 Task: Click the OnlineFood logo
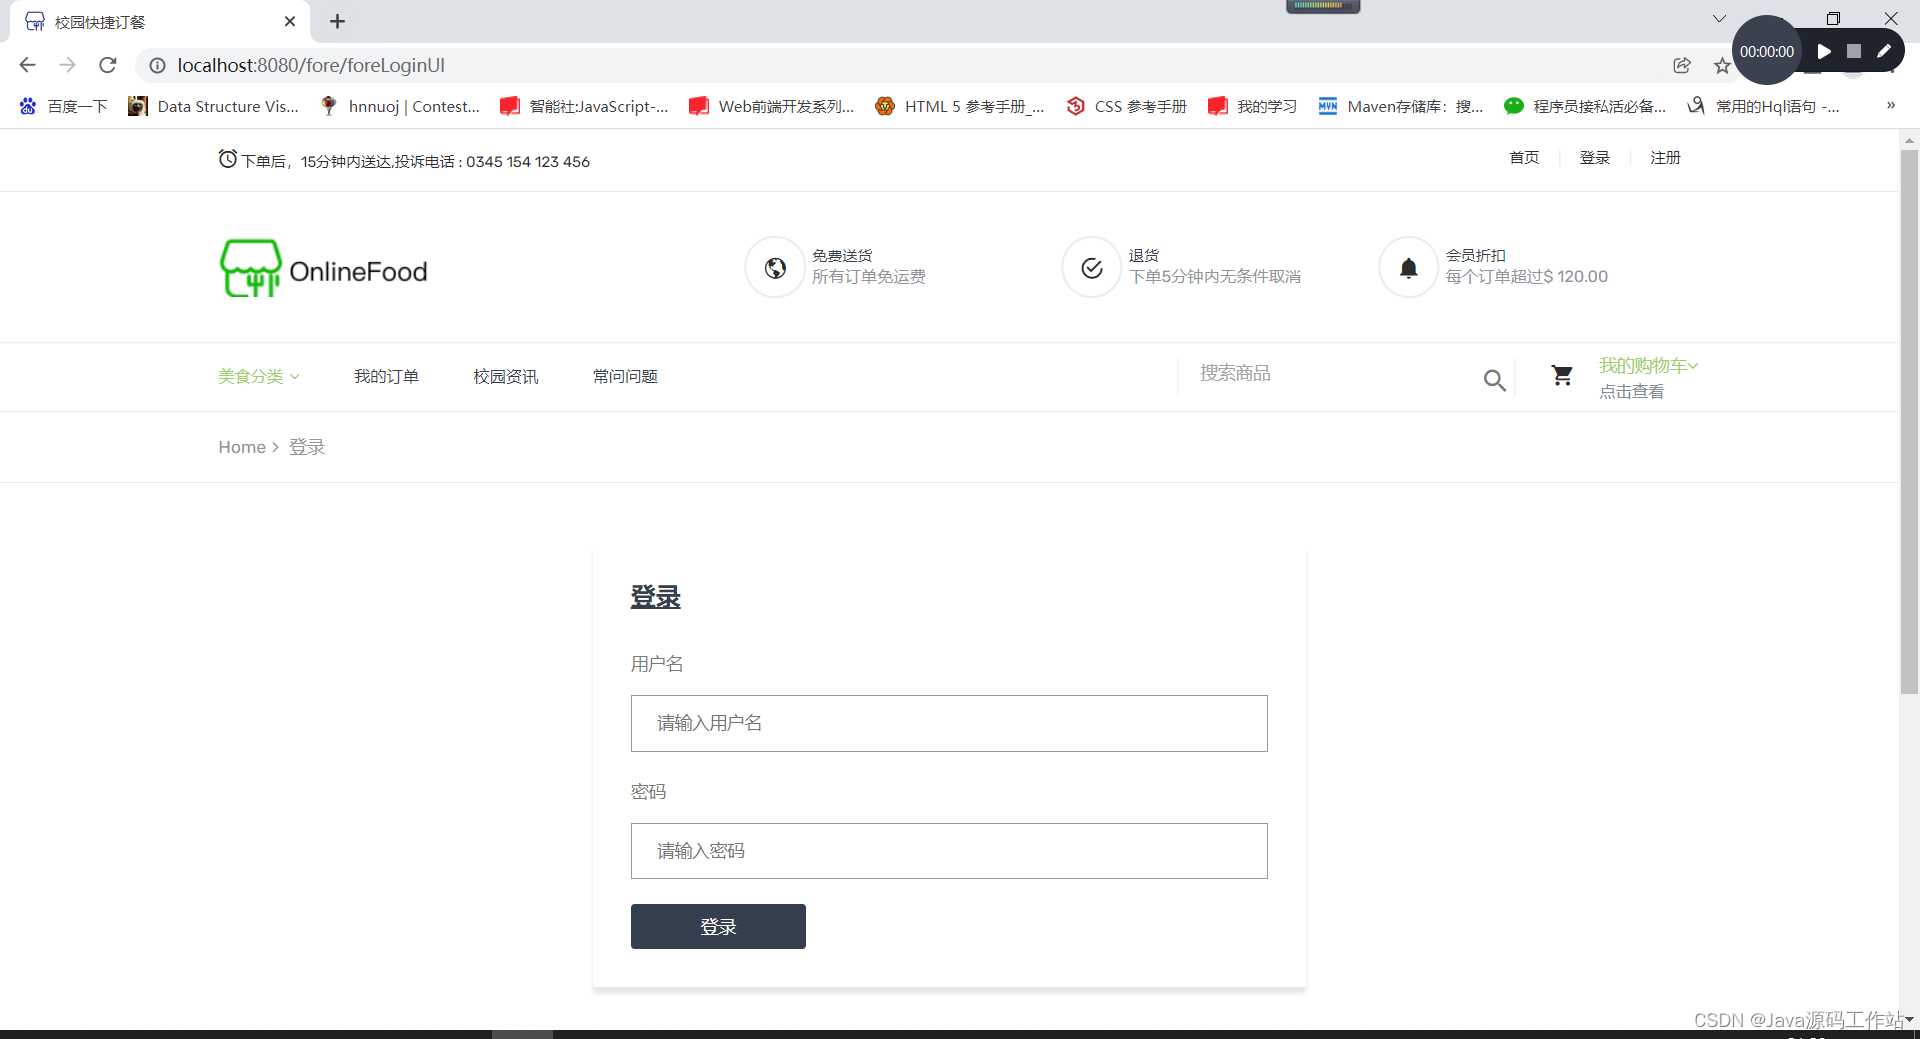click(x=323, y=269)
